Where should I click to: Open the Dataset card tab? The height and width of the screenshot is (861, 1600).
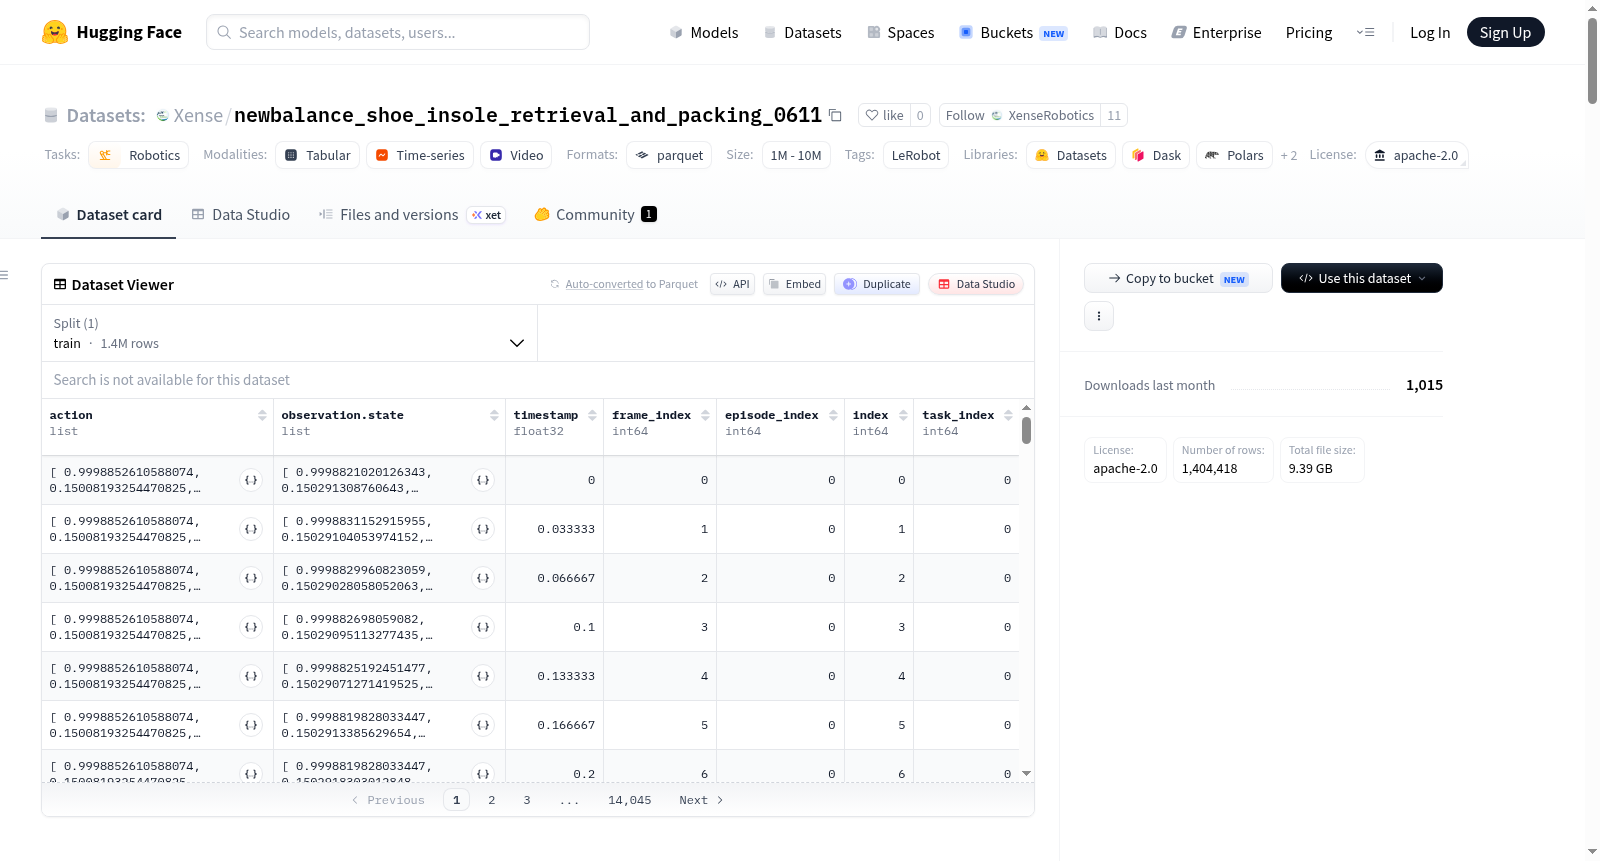point(109,215)
